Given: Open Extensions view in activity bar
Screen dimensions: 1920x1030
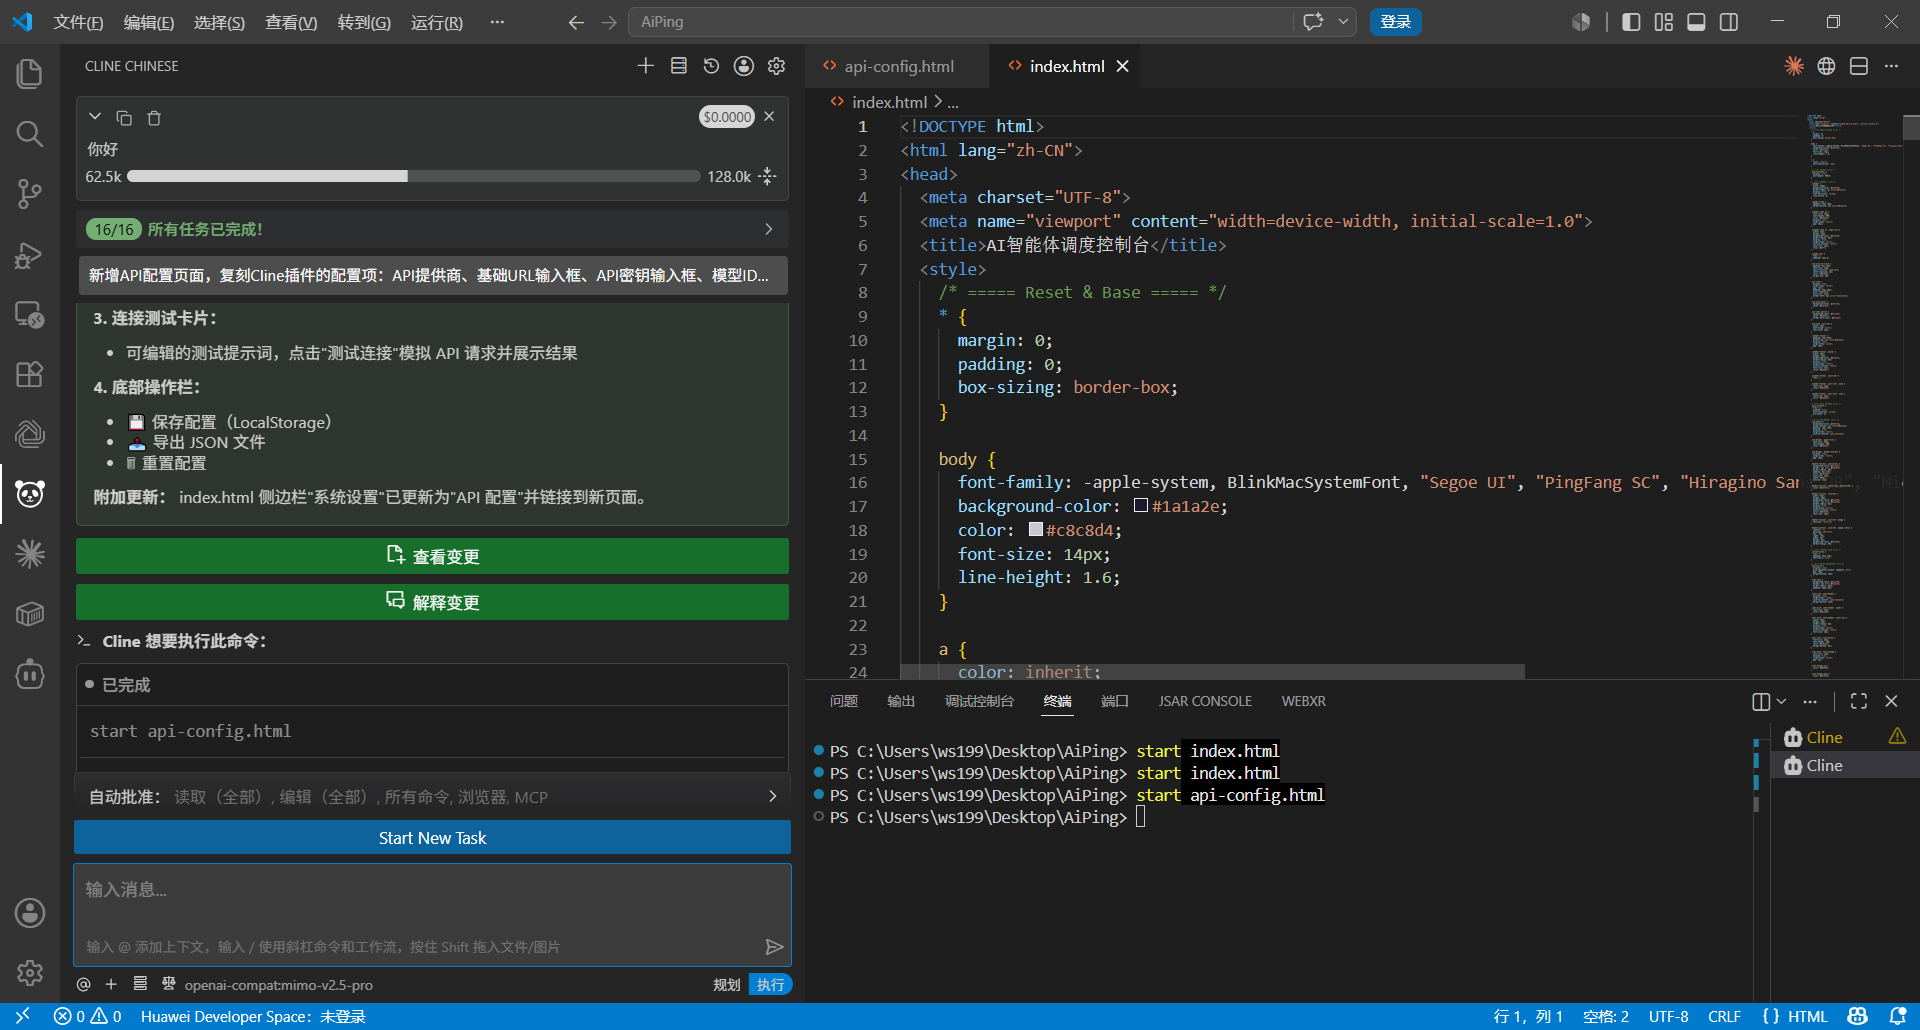Looking at the screenshot, I should pyautogui.click(x=30, y=374).
